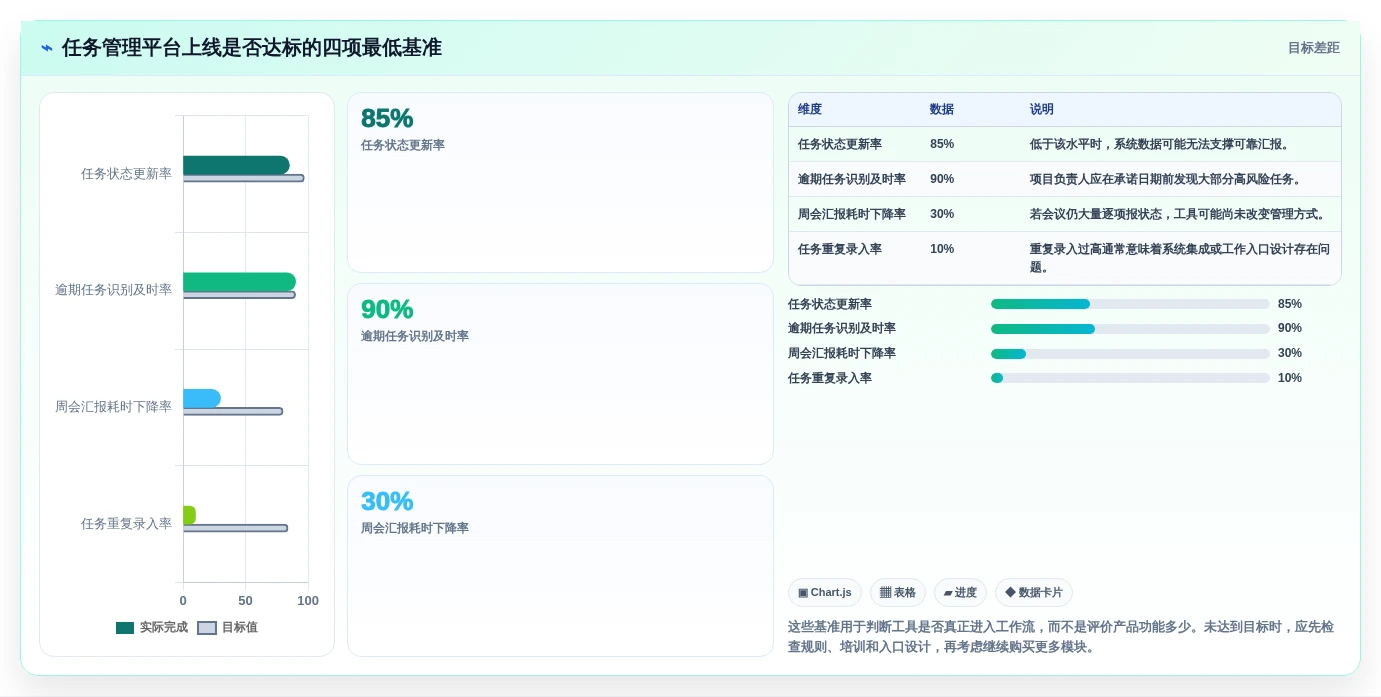The height and width of the screenshot is (697, 1381).
Task: Toggle the 目标值 legend entry
Action: [227, 628]
